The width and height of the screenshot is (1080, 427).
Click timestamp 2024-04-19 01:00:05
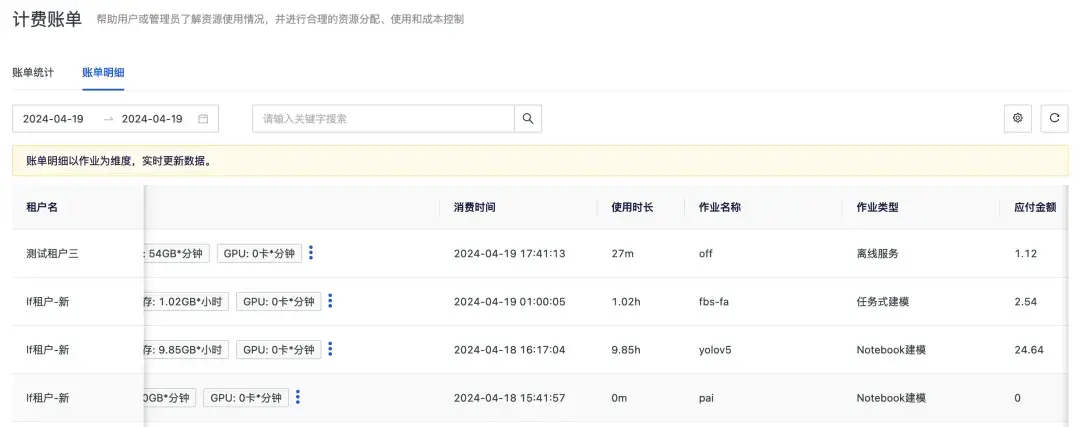coord(510,302)
